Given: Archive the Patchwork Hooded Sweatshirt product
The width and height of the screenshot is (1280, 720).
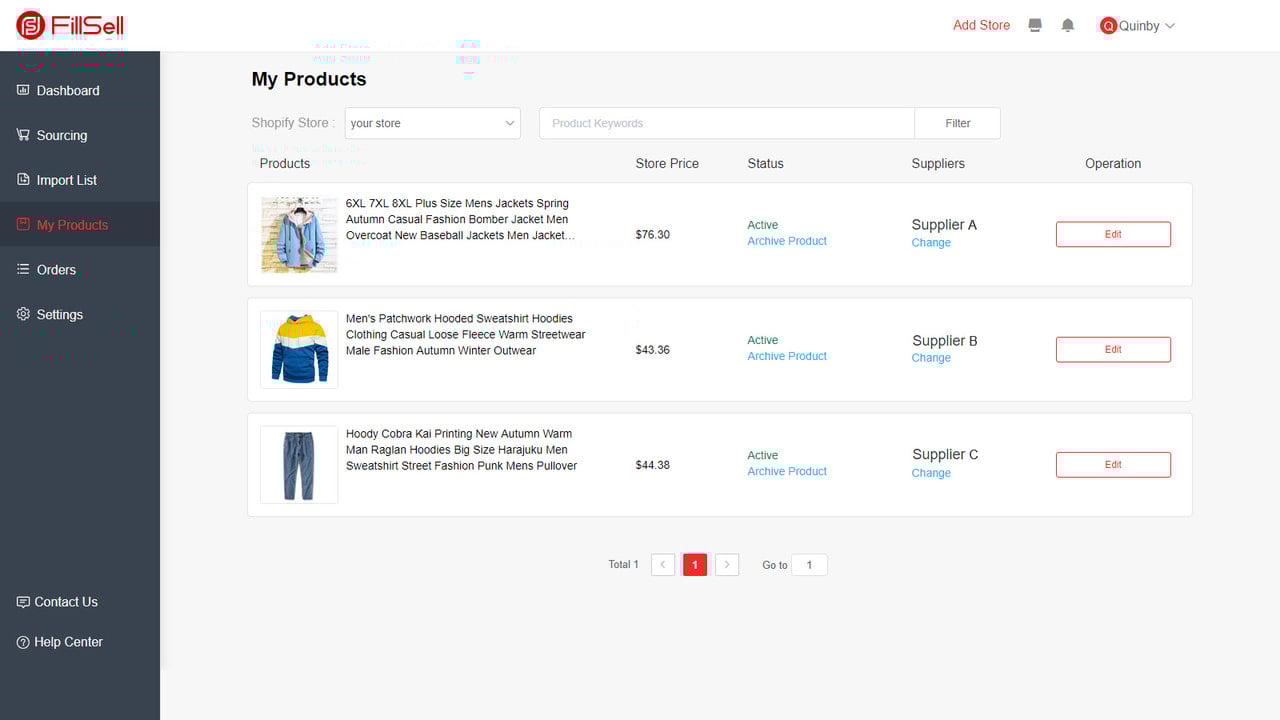Looking at the screenshot, I should coord(787,356).
